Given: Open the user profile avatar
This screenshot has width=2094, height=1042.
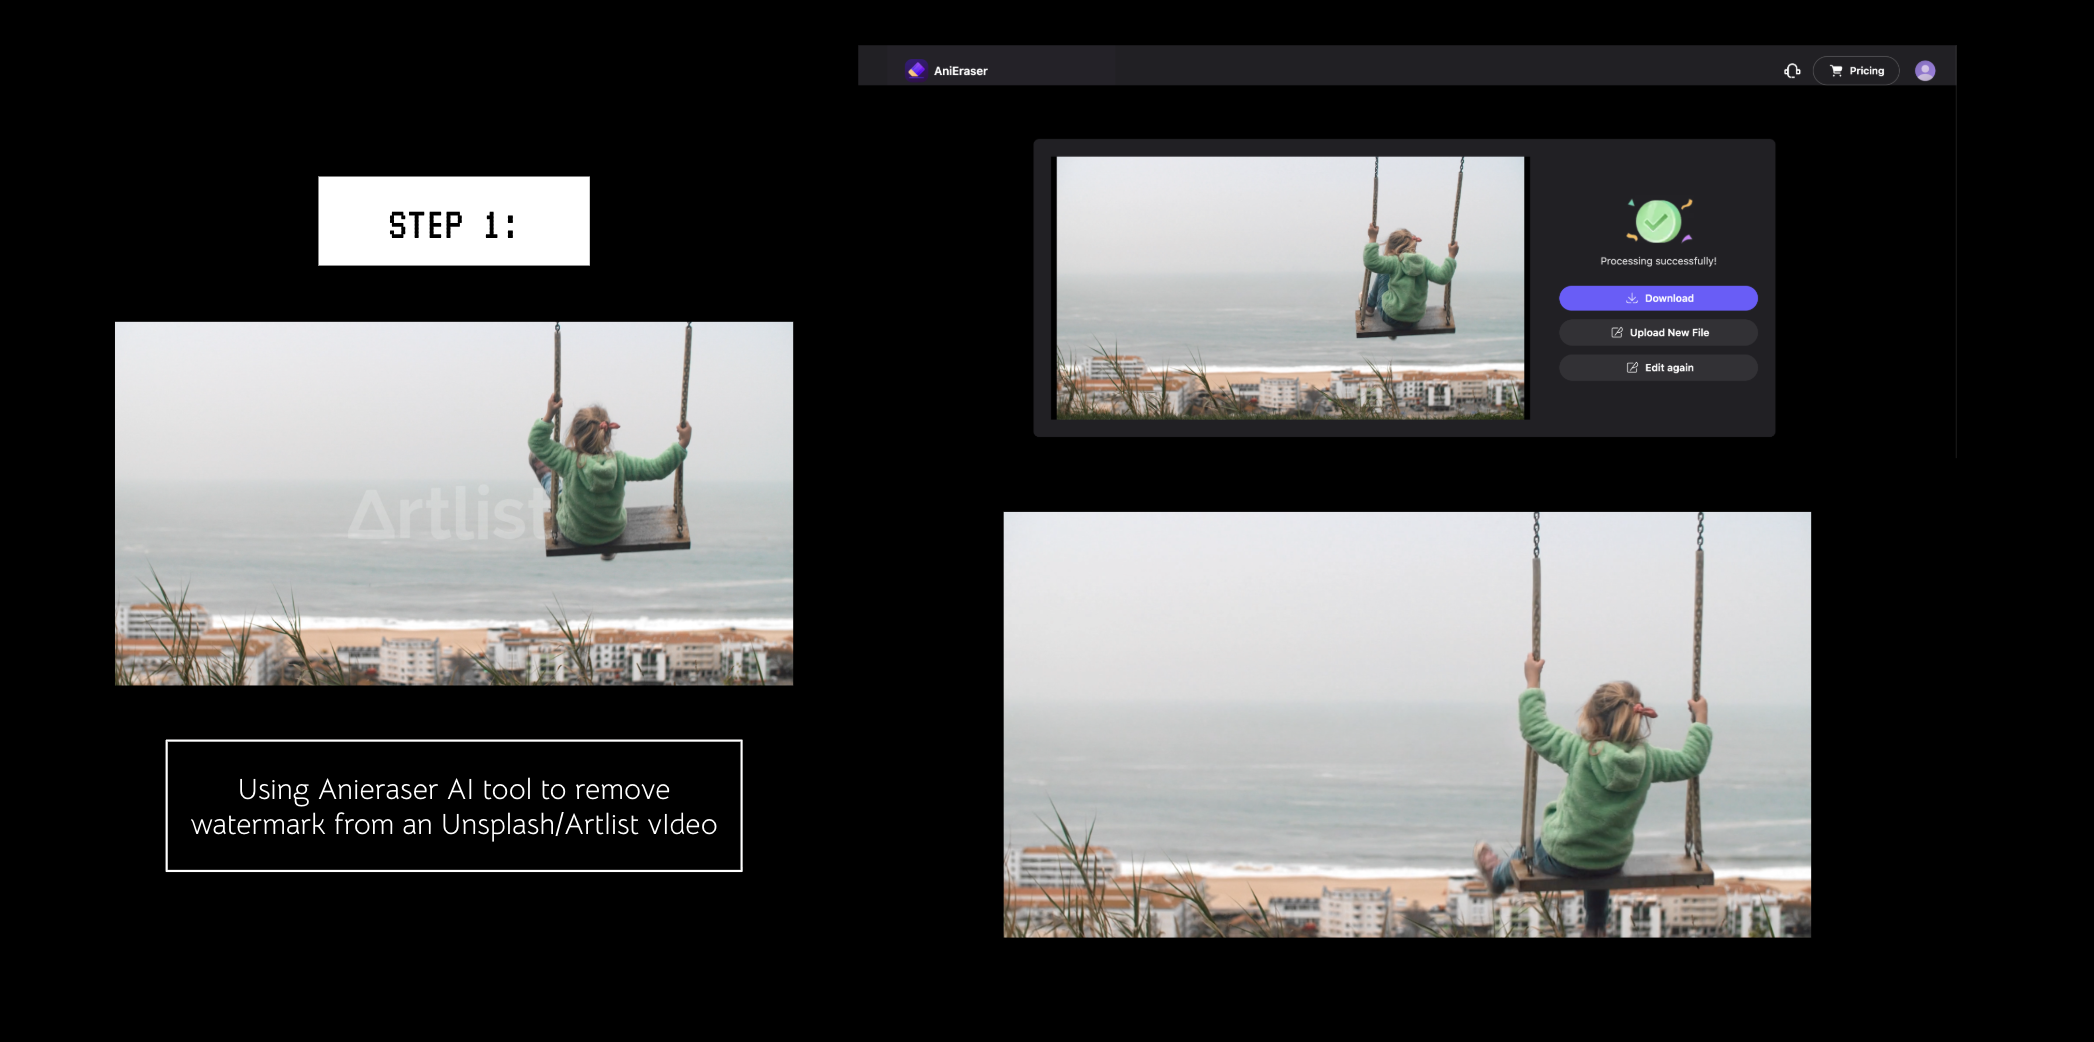Looking at the screenshot, I should tap(1924, 71).
